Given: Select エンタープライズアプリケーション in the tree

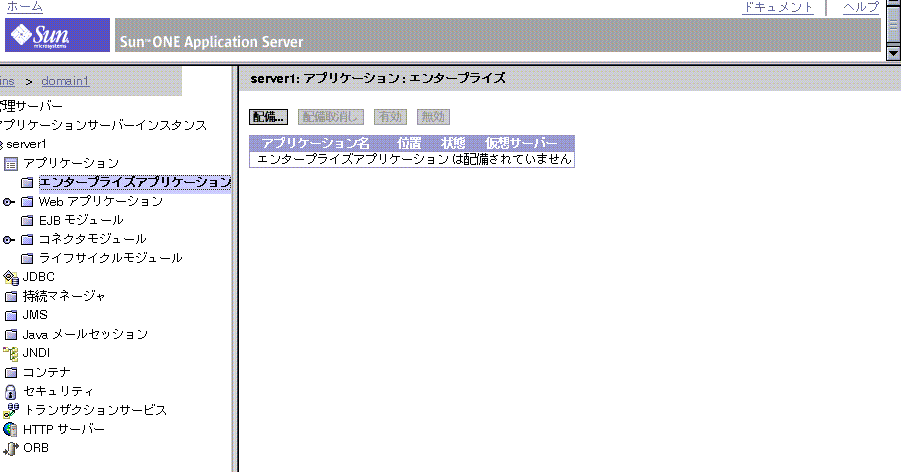Looking at the screenshot, I should (x=134, y=182).
